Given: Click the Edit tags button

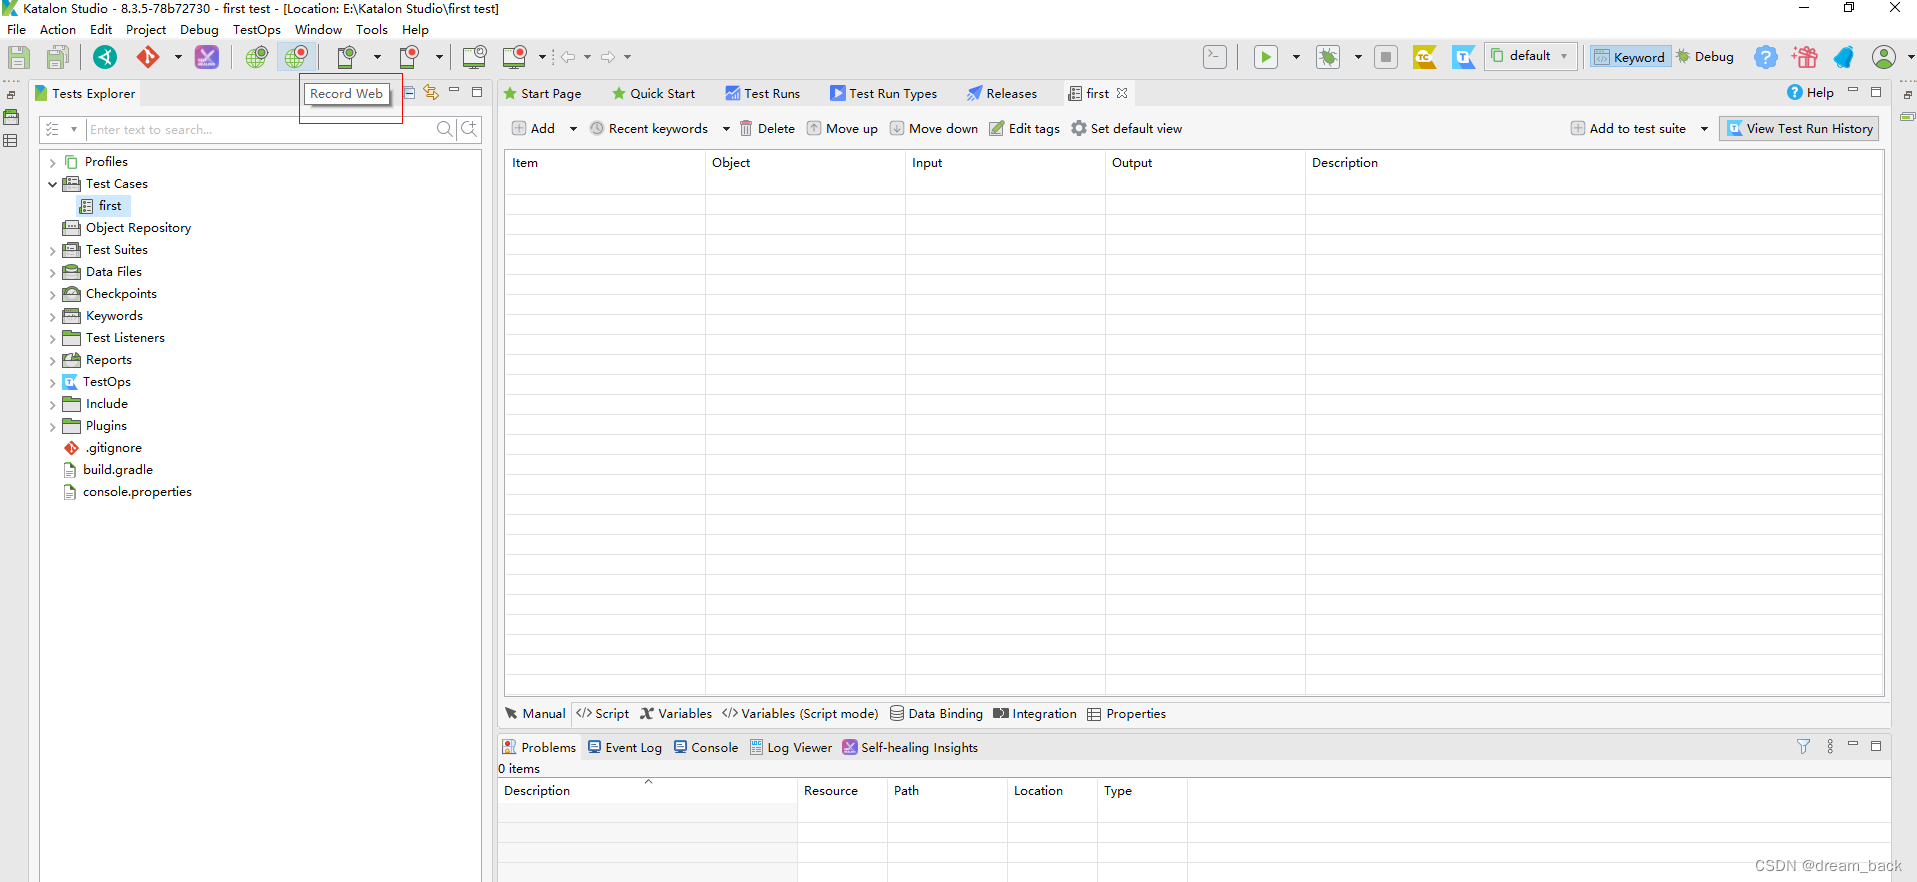Looking at the screenshot, I should point(1025,129).
